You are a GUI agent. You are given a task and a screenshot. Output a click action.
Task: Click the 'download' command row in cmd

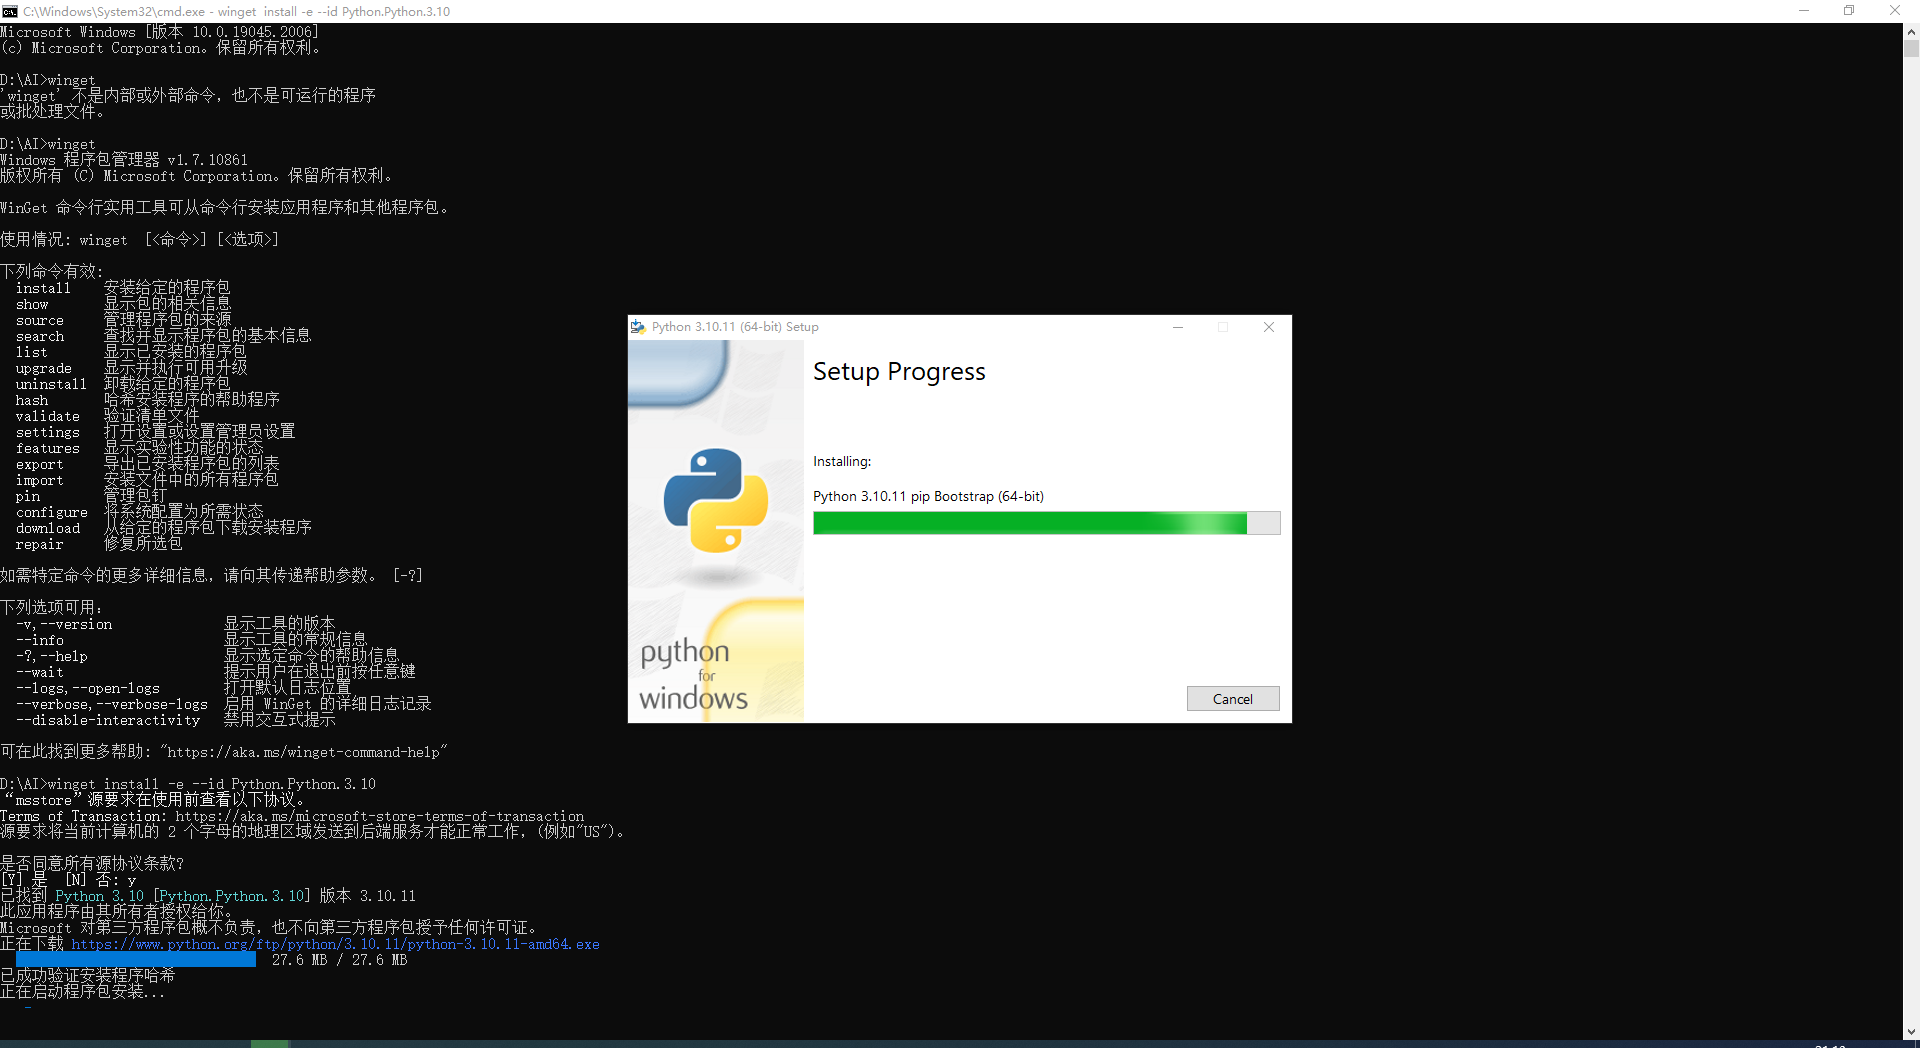pyautogui.click(x=163, y=528)
